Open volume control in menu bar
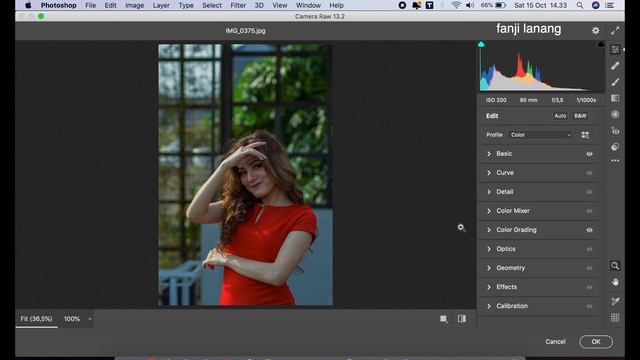Image resolution: width=640 pixels, height=360 pixels. click(x=470, y=5)
